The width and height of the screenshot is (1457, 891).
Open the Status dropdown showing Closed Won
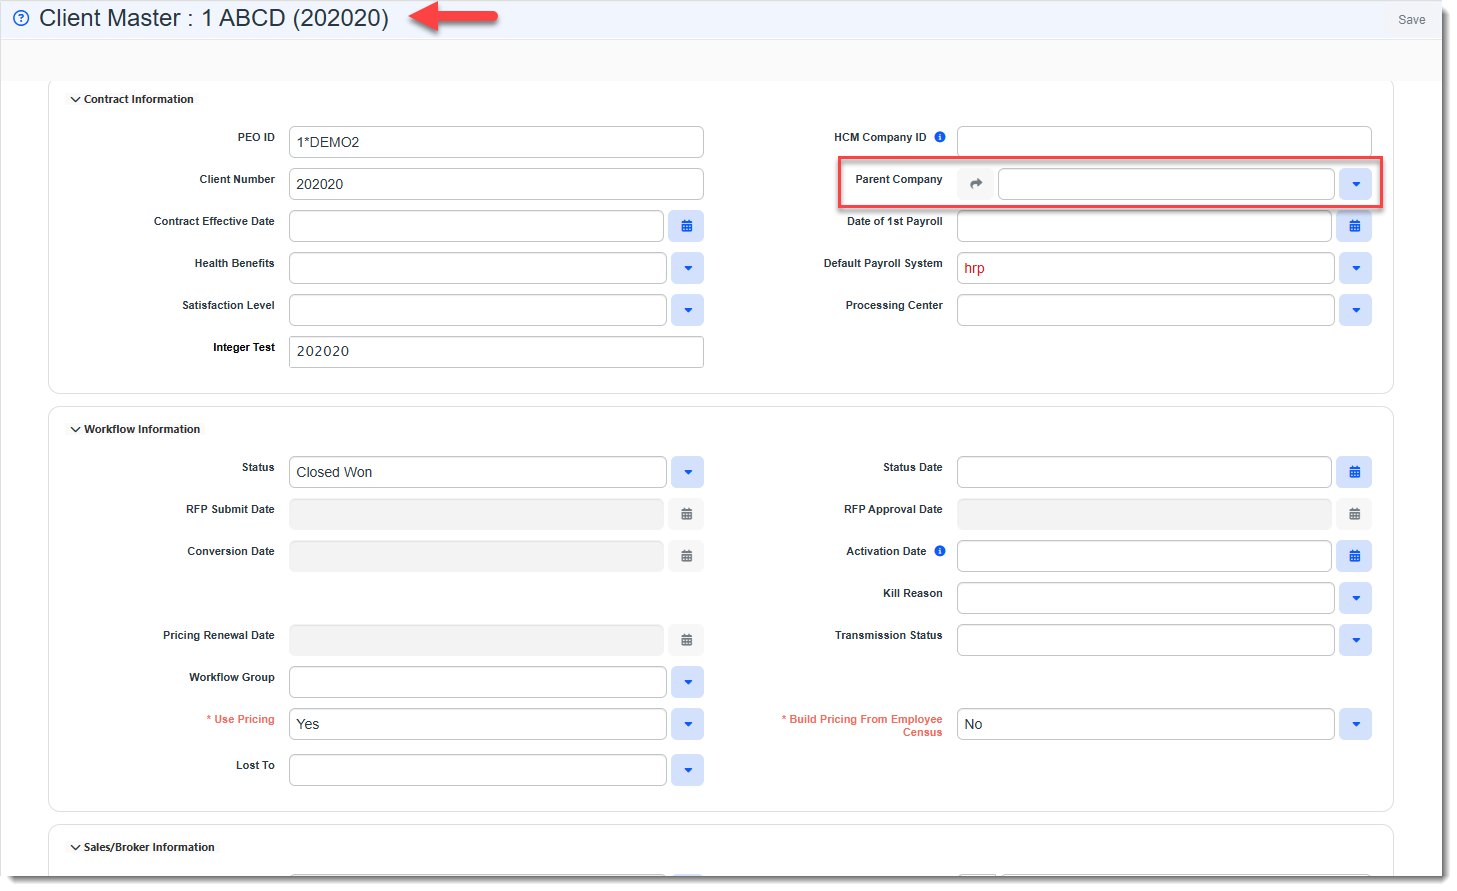[687, 472]
